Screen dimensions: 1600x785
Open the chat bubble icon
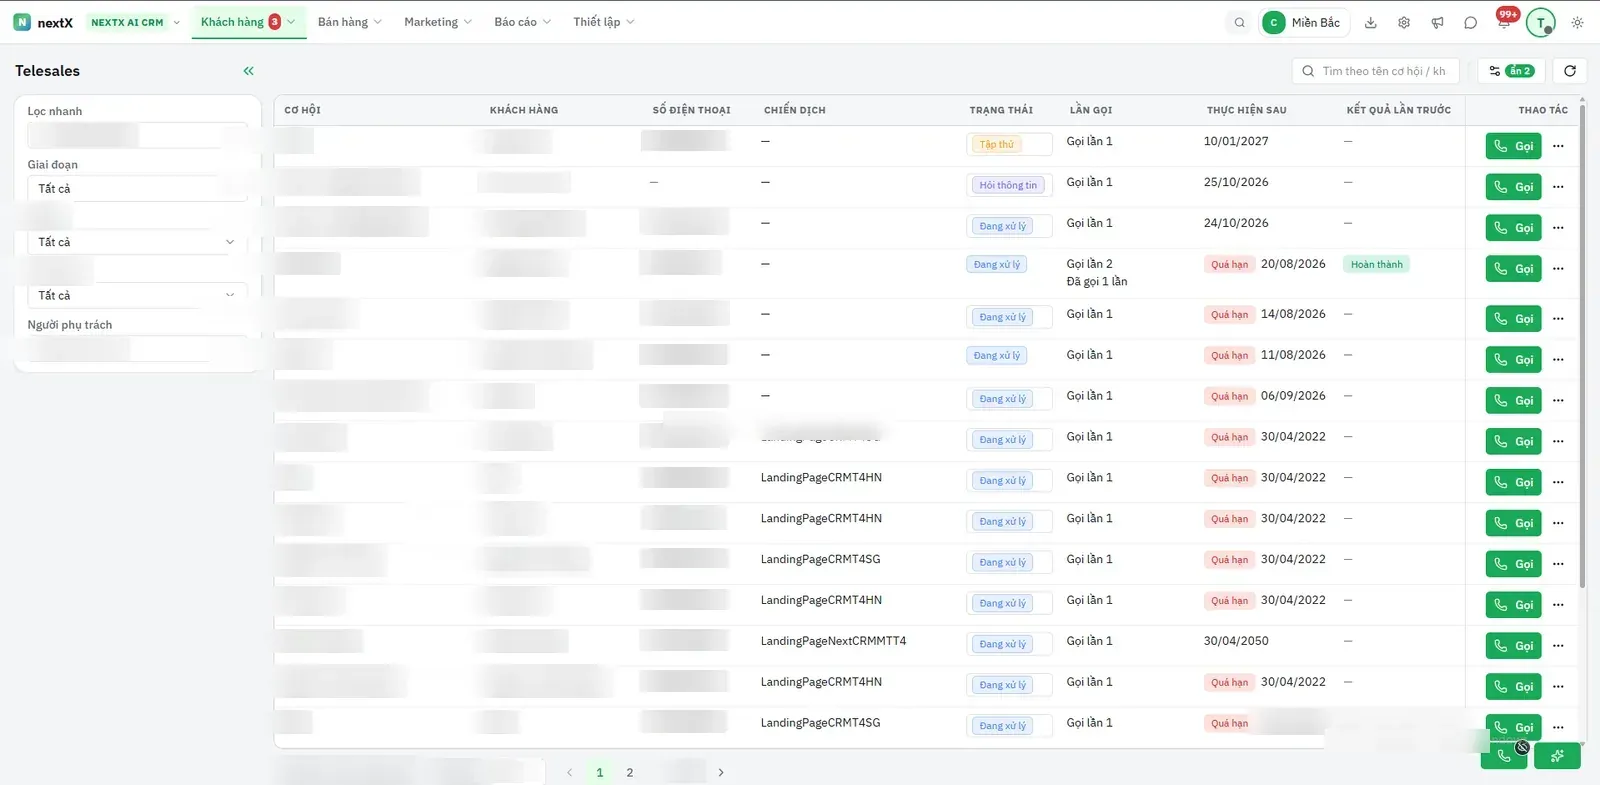[1470, 22]
